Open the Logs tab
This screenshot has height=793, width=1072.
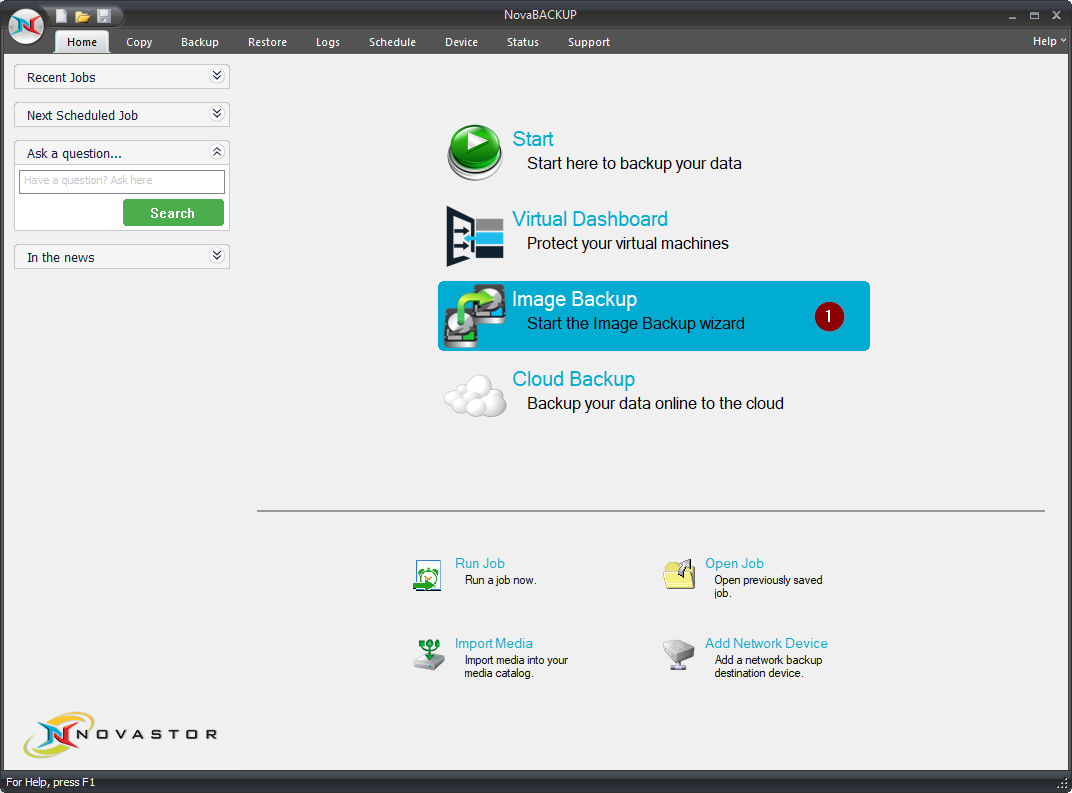327,42
